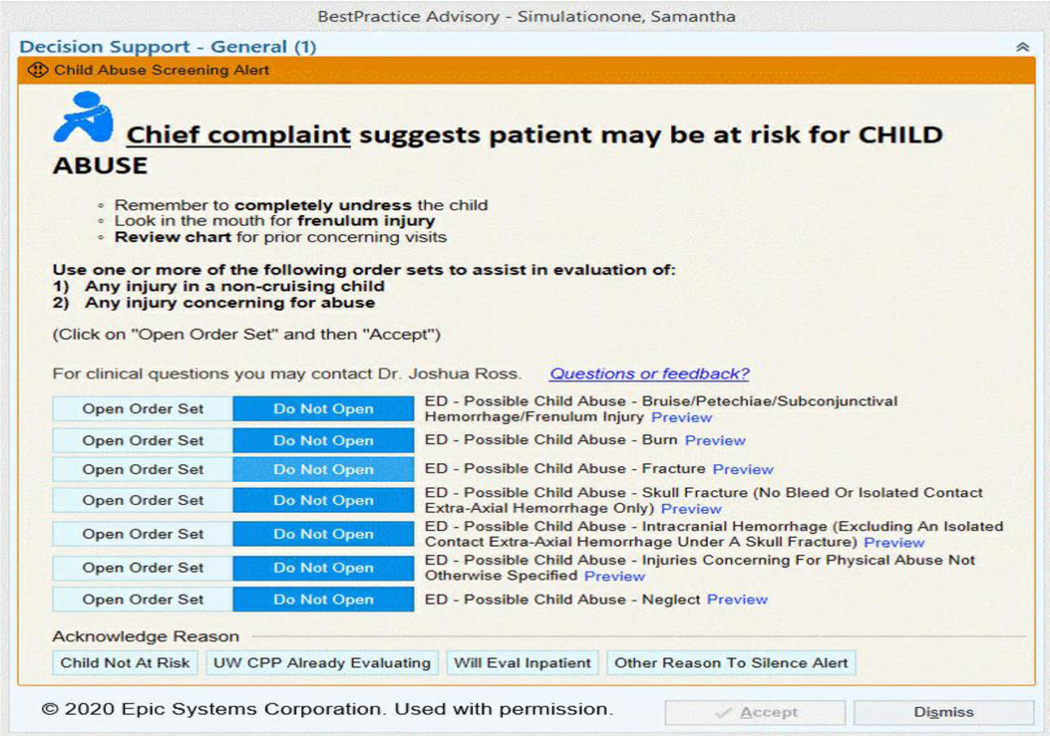Open the Questions or feedback link
This screenshot has width=1050, height=736.
649,374
